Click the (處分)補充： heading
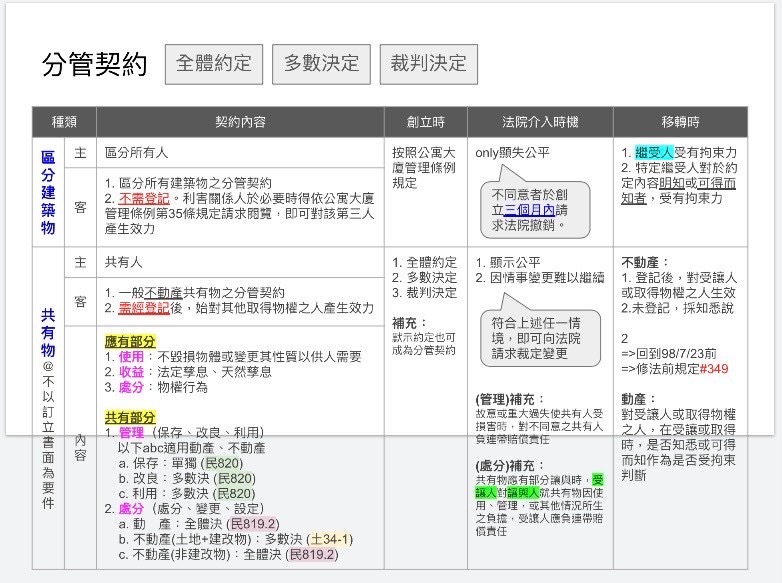782x583 pixels. click(x=510, y=466)
